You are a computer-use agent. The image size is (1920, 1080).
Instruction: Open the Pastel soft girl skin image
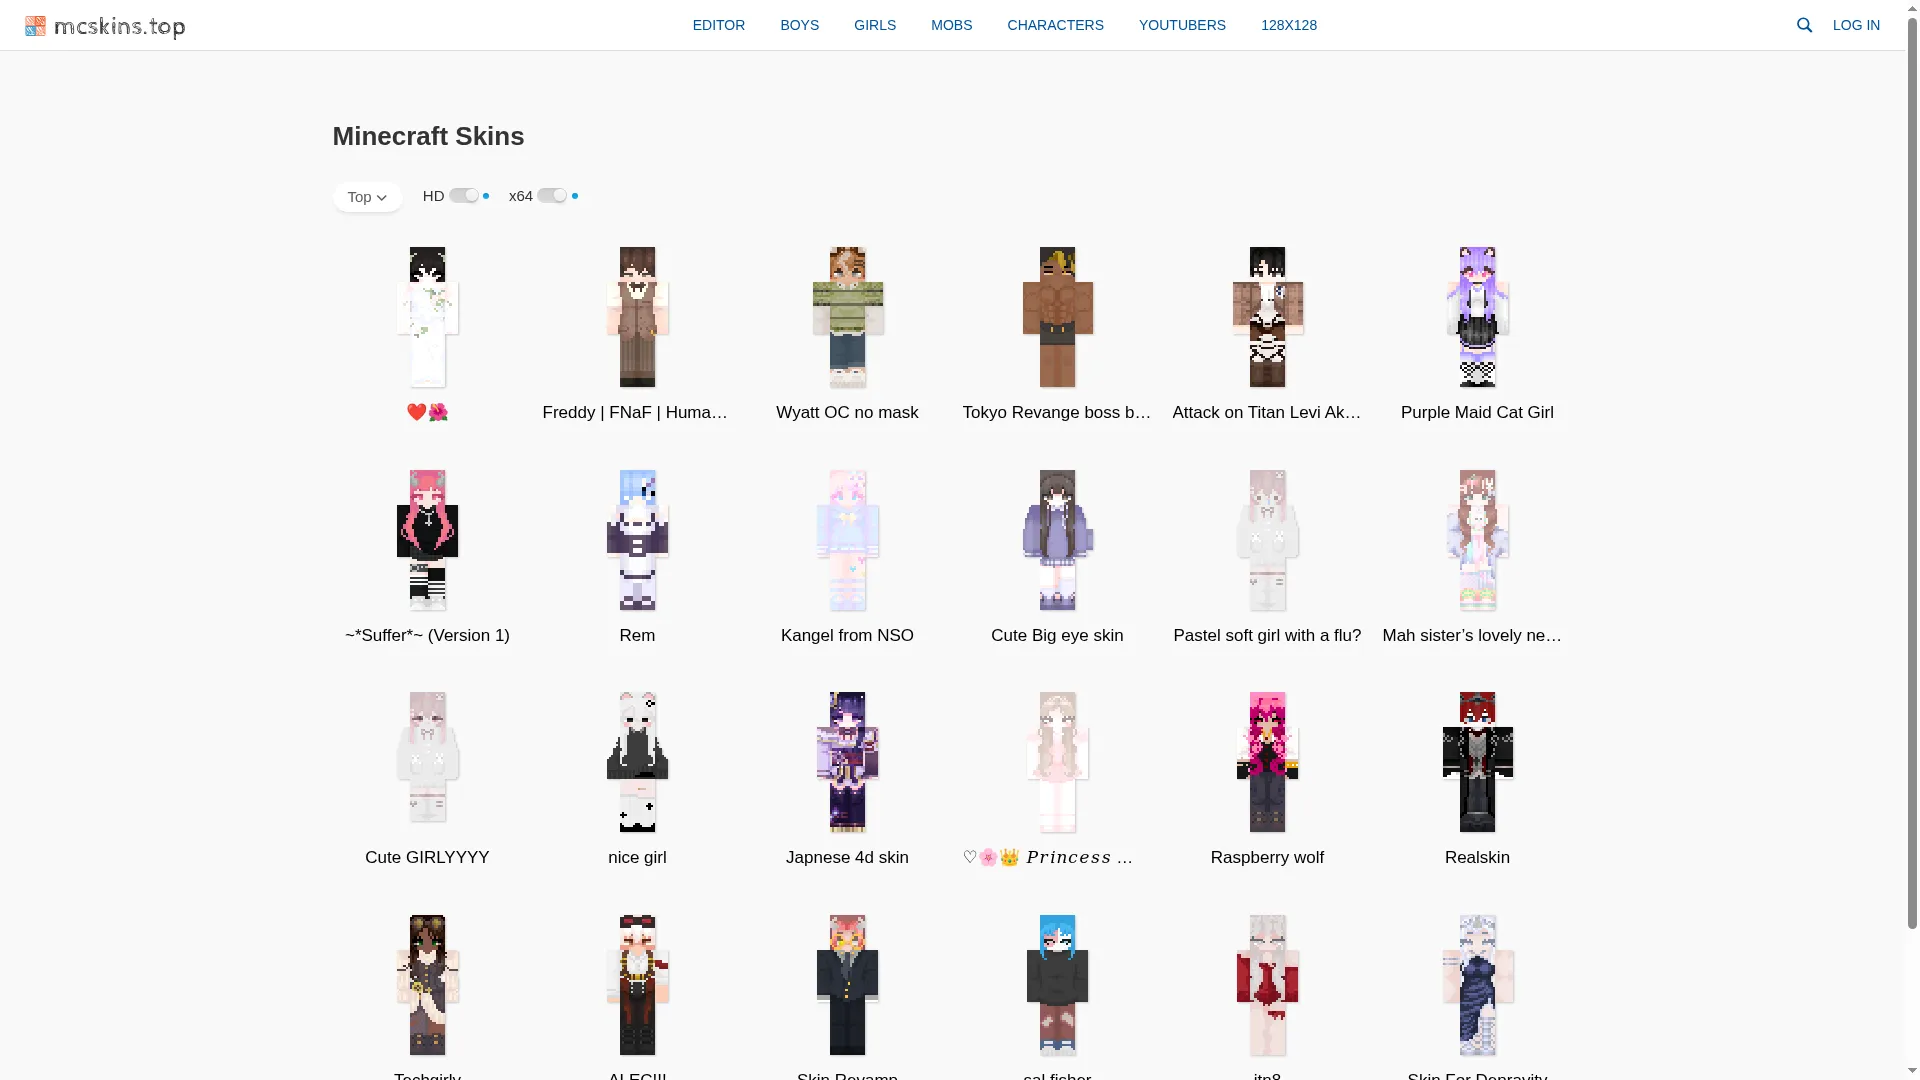tap(1267, 540)
